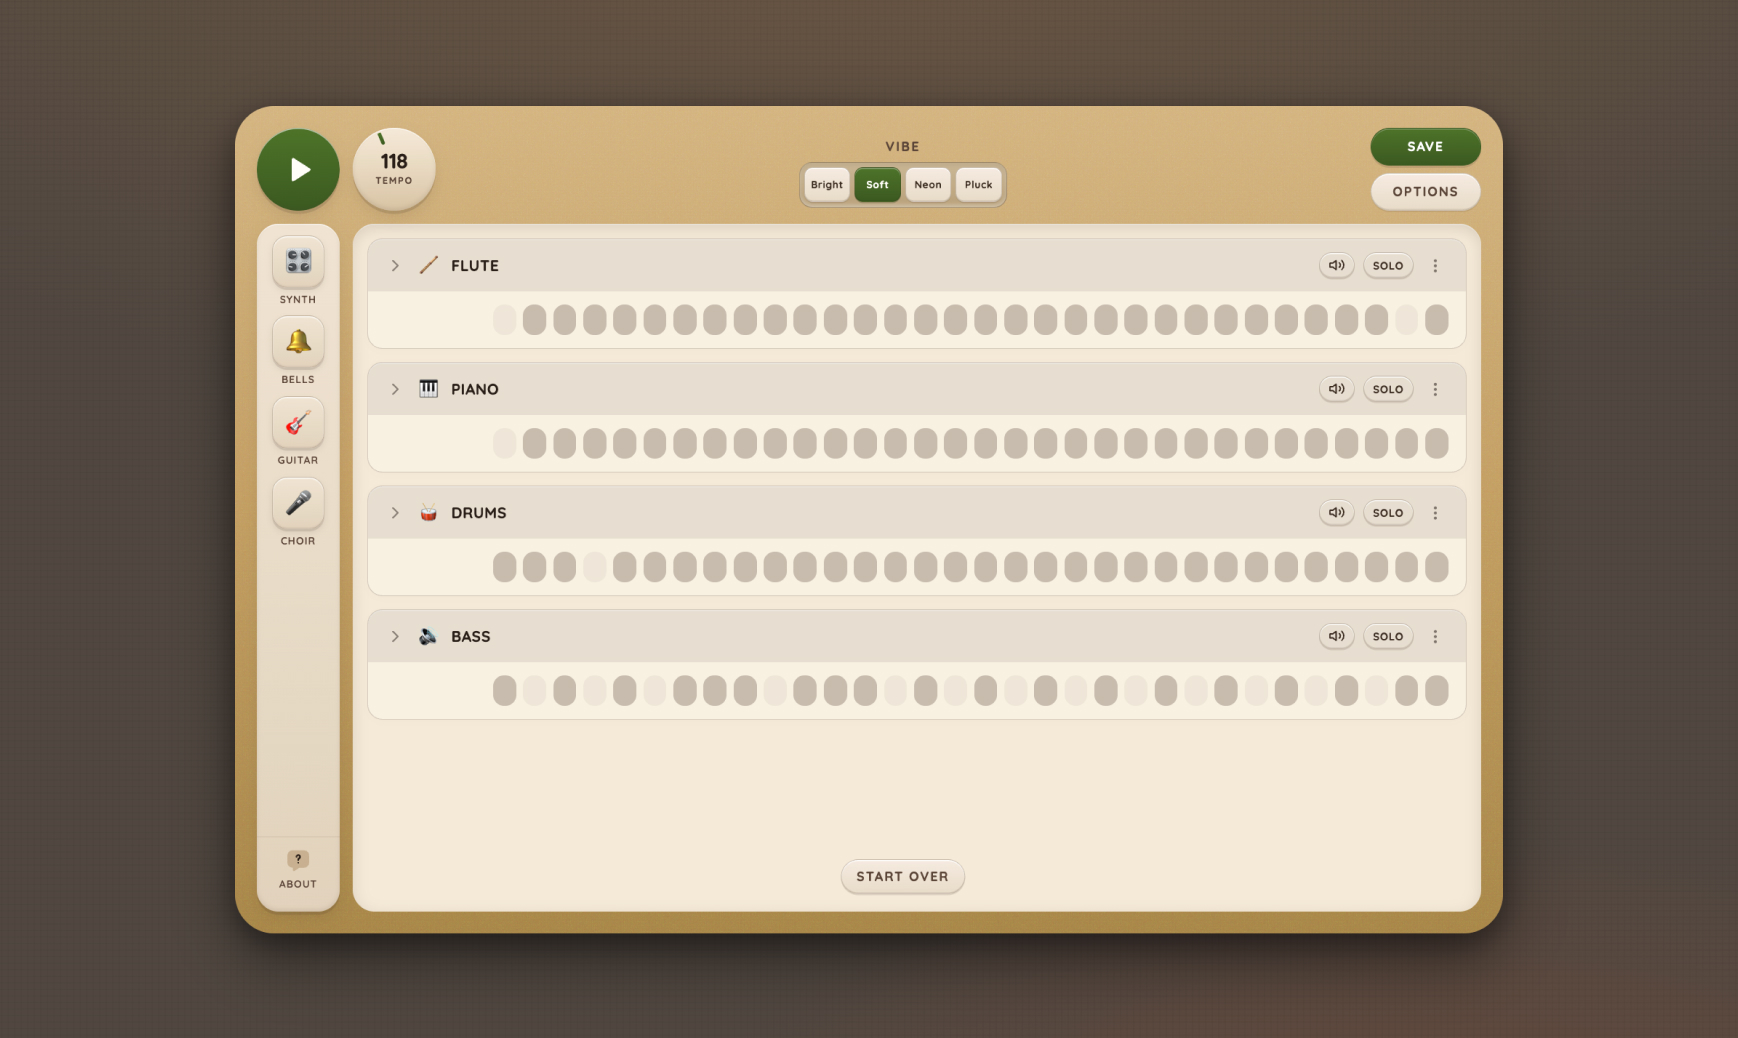Adjust the 118 Tempo knob
This screenshot has height=1038, width=1738.
point(394,169)
